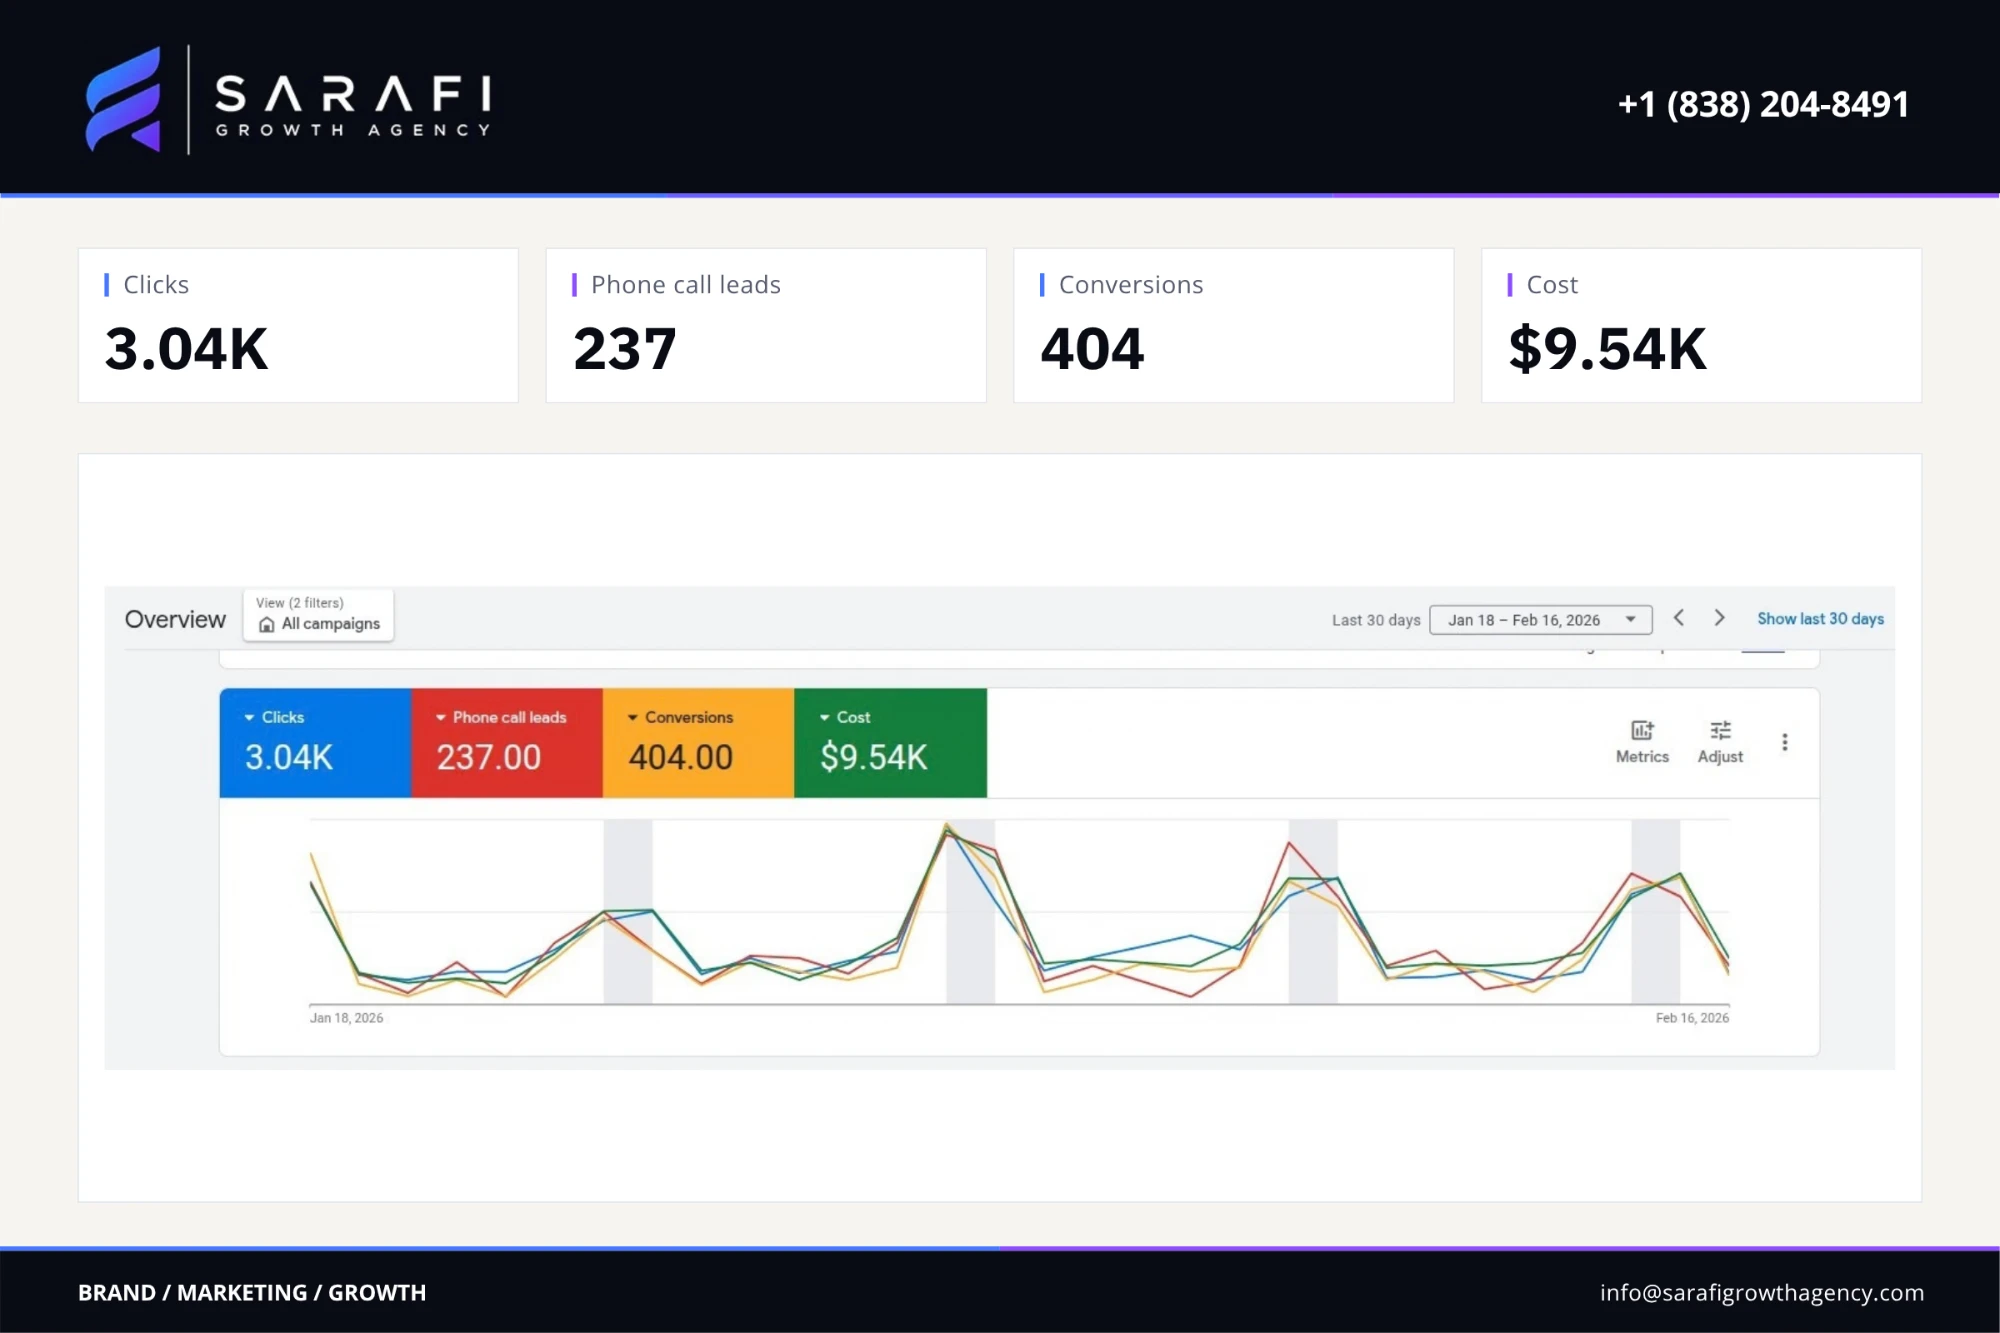Select the Overview heading
The width and height of the screenshot is (2000, 1333).
click(x=175, y=620)
